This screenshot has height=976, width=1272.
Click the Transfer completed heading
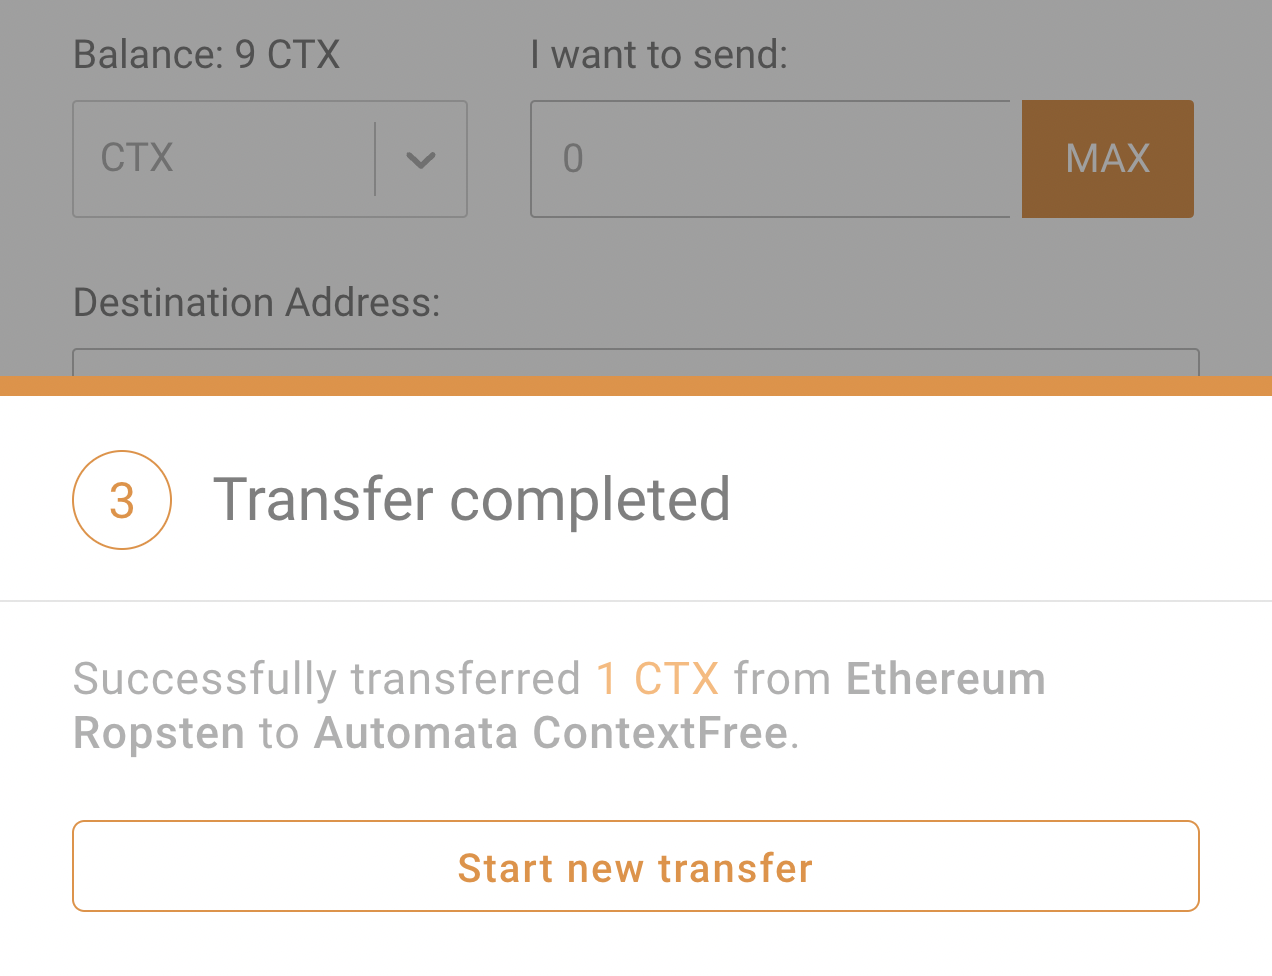point(472,500)
